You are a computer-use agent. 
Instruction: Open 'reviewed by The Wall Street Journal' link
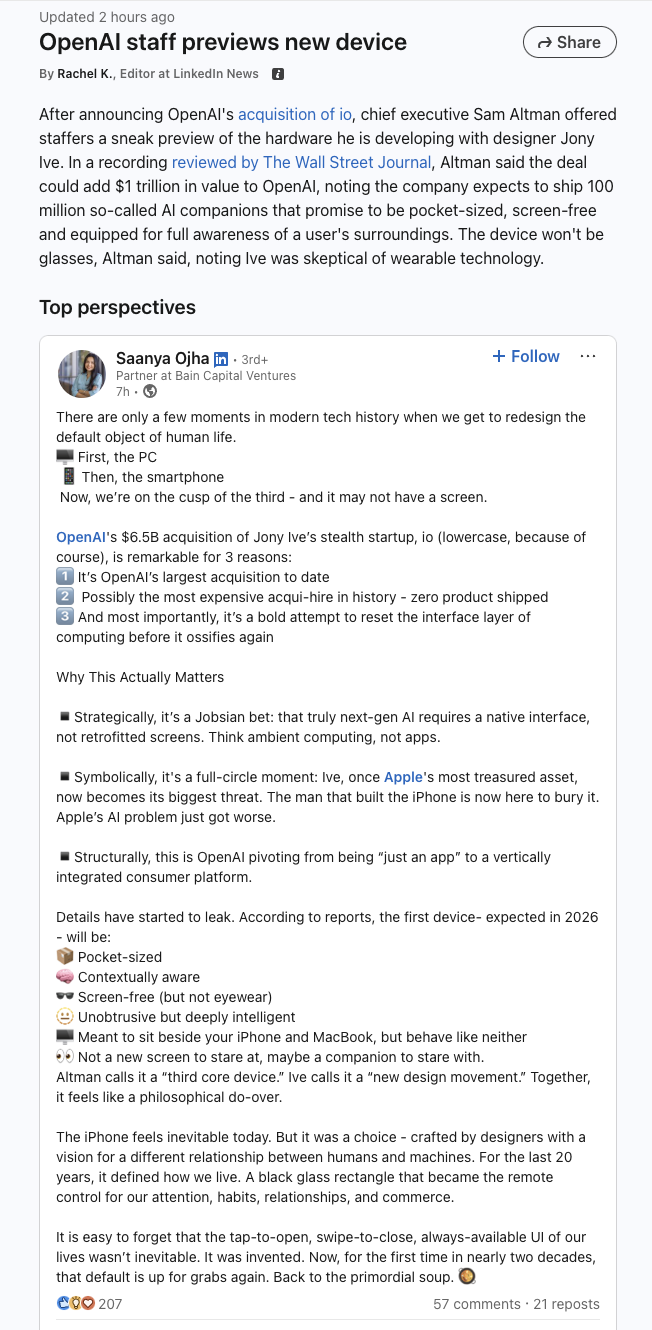pos(301,162)
